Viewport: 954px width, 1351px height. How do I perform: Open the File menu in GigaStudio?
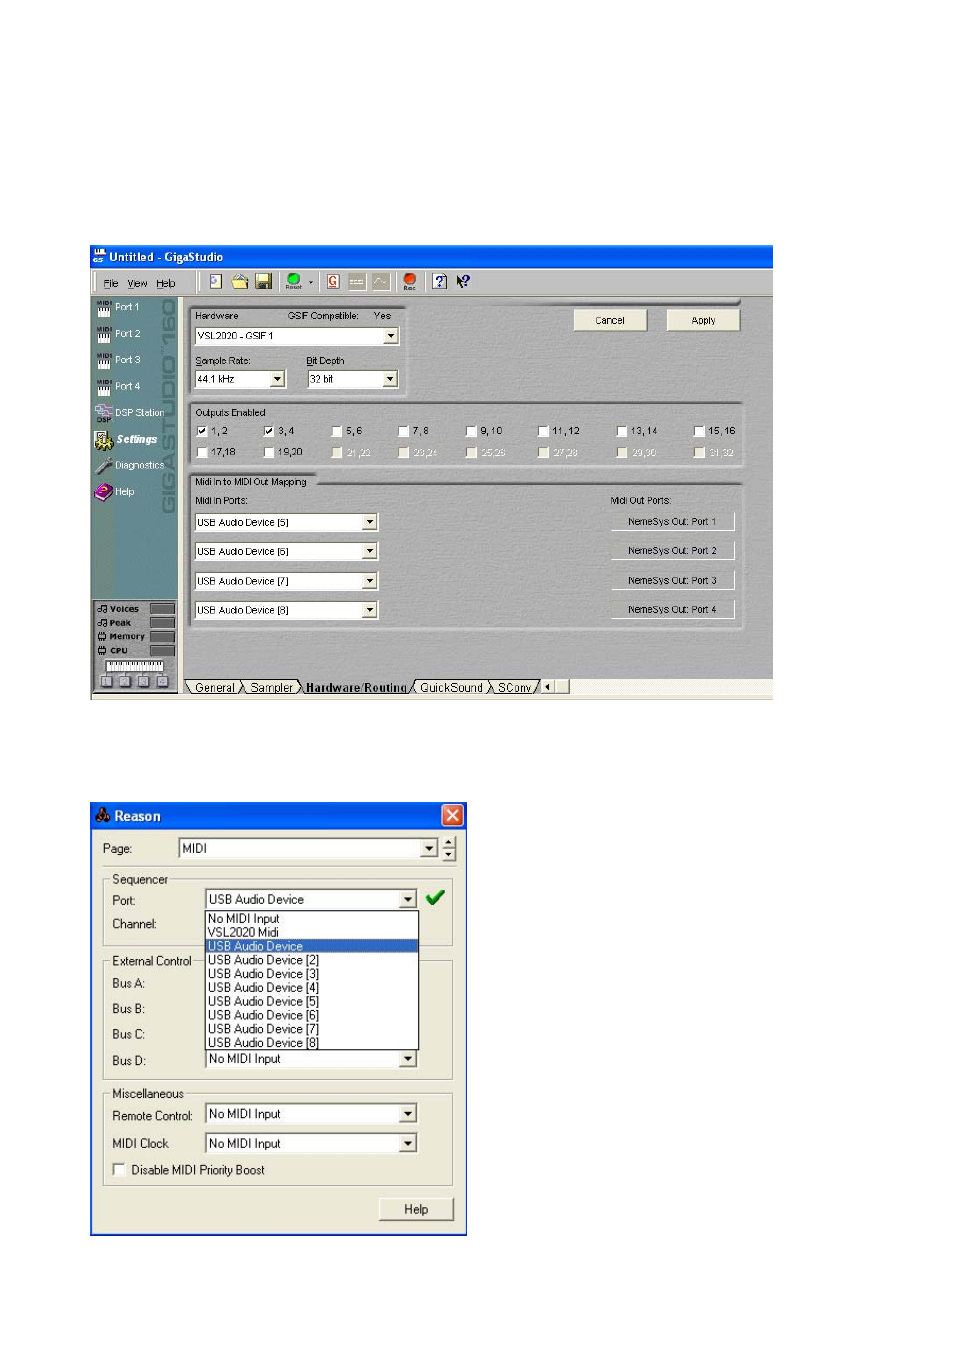[x=111, y=284]
